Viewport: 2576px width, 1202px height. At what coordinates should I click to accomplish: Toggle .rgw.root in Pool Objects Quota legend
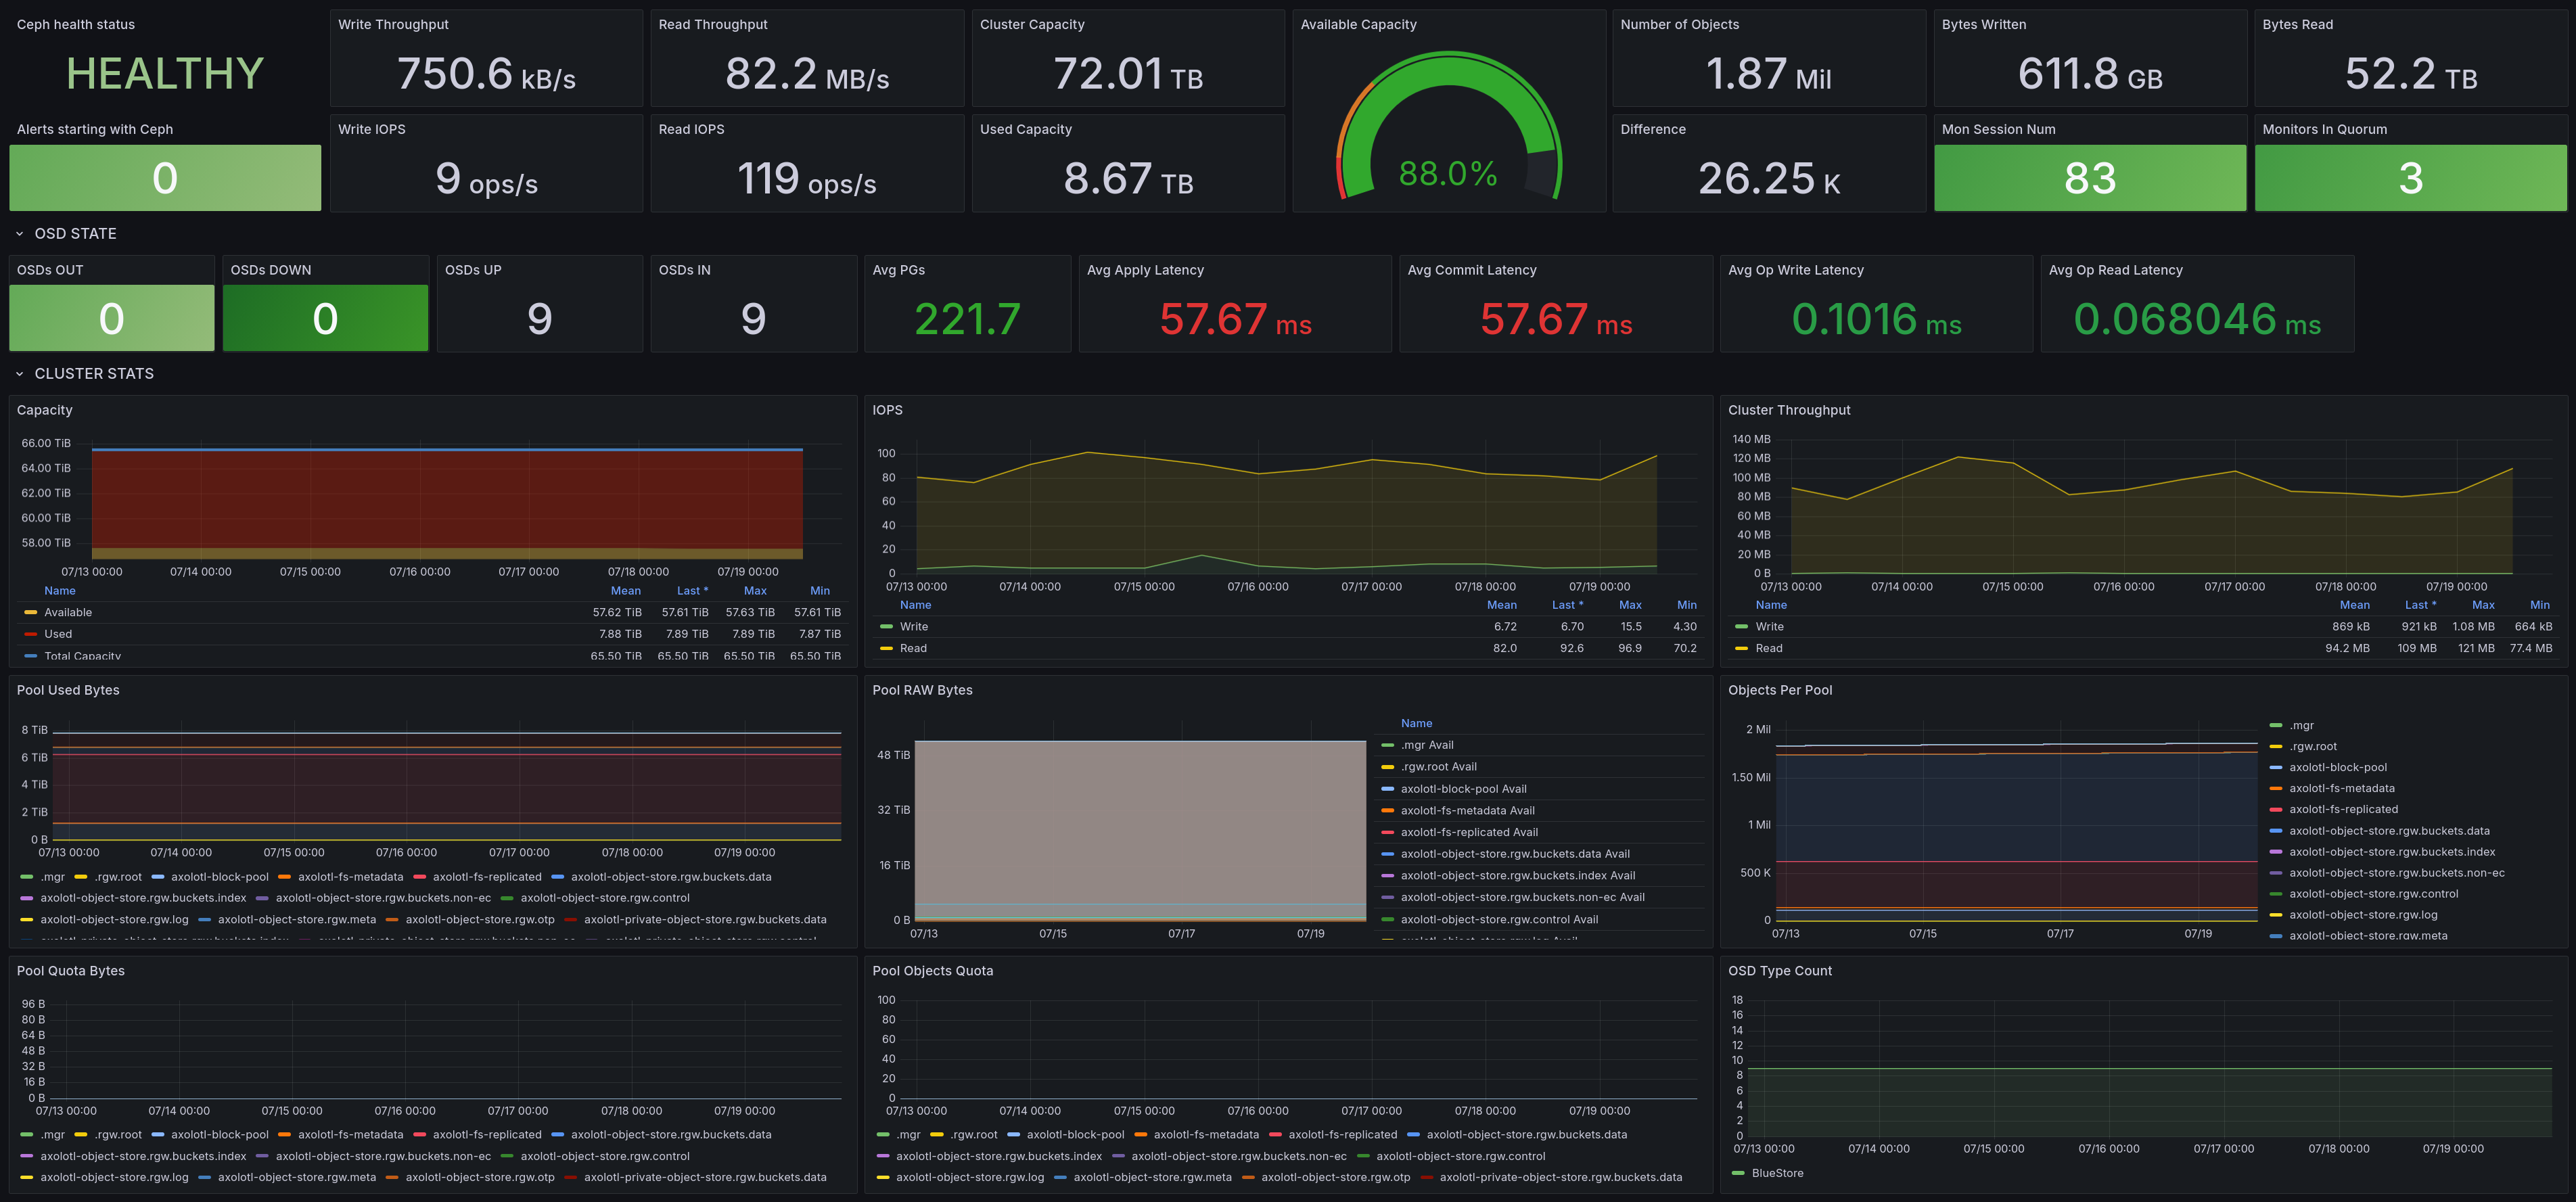coord(973,1135)
